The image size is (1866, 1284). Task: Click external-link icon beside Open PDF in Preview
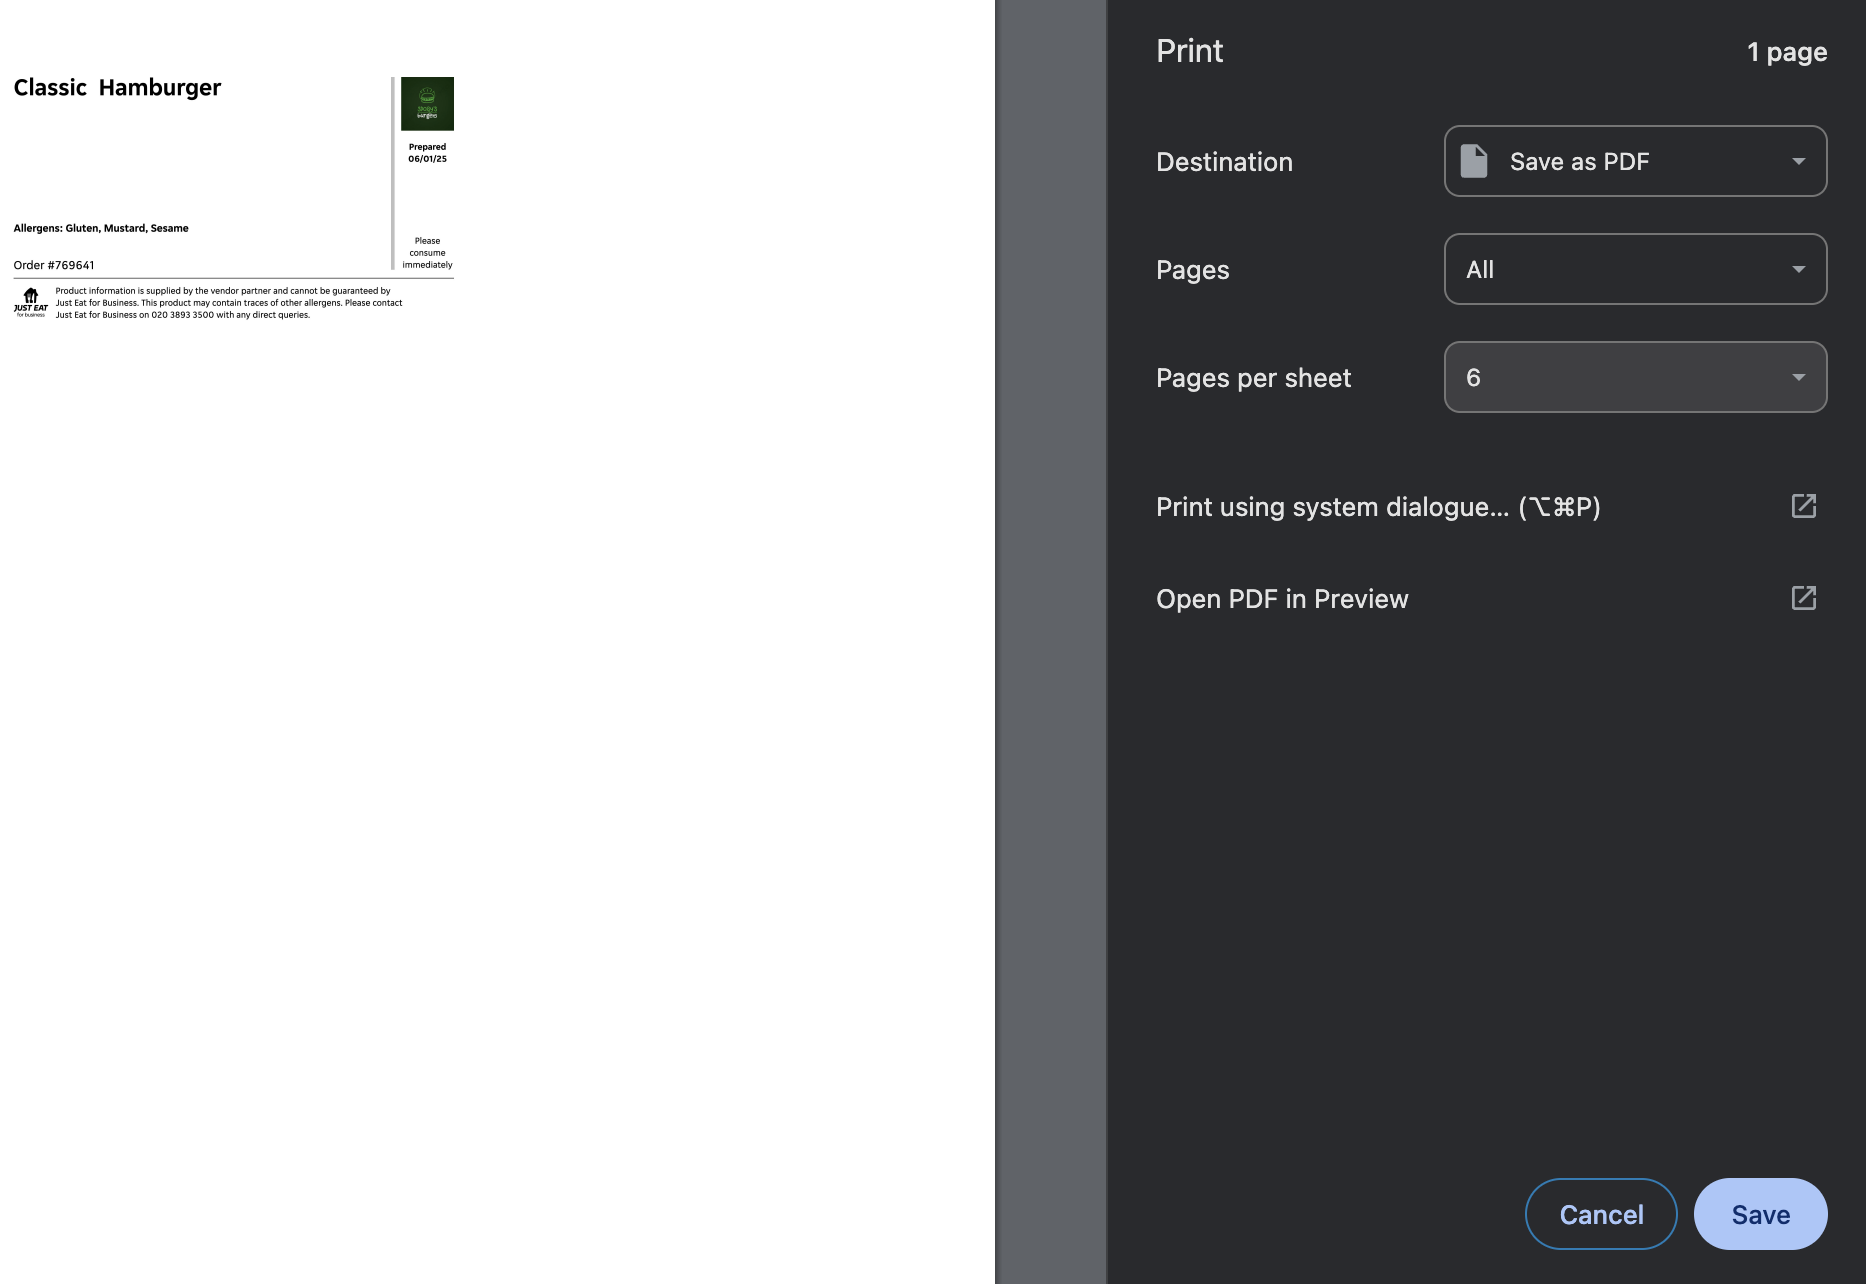pyautogui.click(x=1803, y=598)
